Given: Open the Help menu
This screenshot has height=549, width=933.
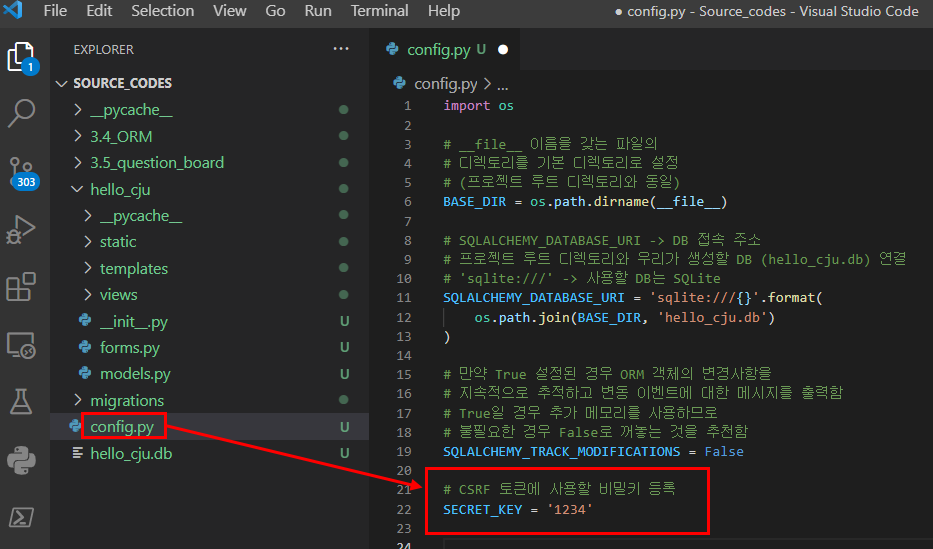Looking at the screenshot, I should [444, 11].
